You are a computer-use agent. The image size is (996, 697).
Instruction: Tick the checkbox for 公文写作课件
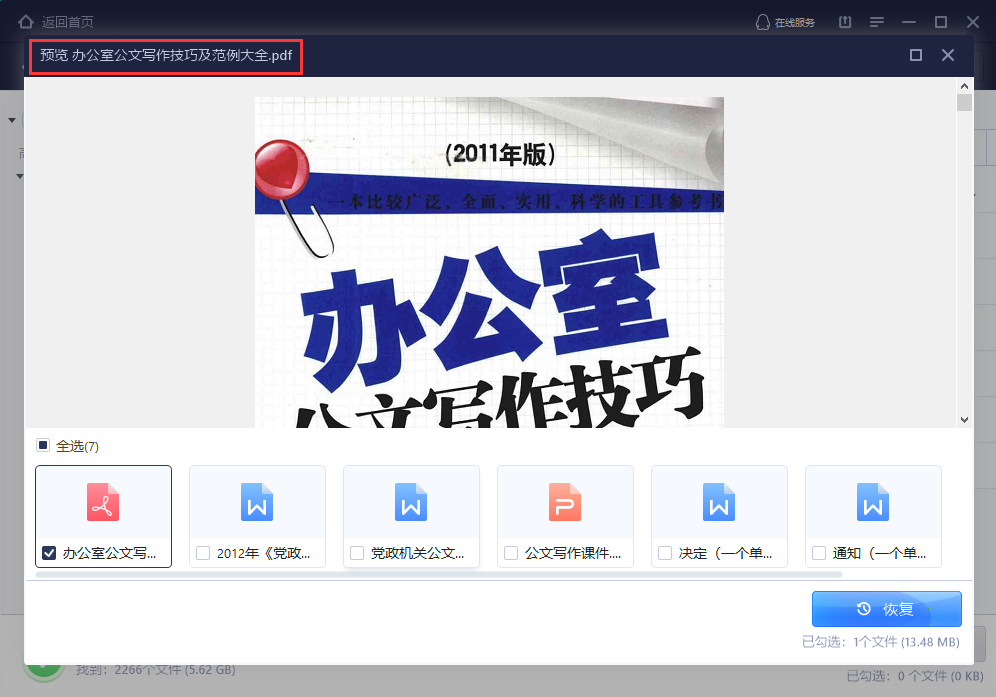point(511,552)
